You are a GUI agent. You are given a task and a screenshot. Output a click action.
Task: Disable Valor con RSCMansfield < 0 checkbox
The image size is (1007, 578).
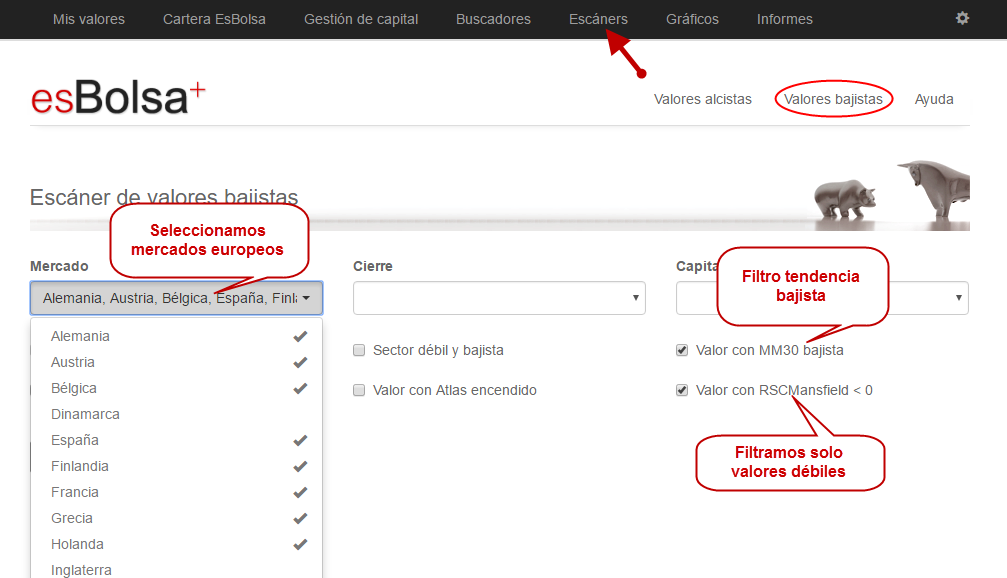point(682,391)
